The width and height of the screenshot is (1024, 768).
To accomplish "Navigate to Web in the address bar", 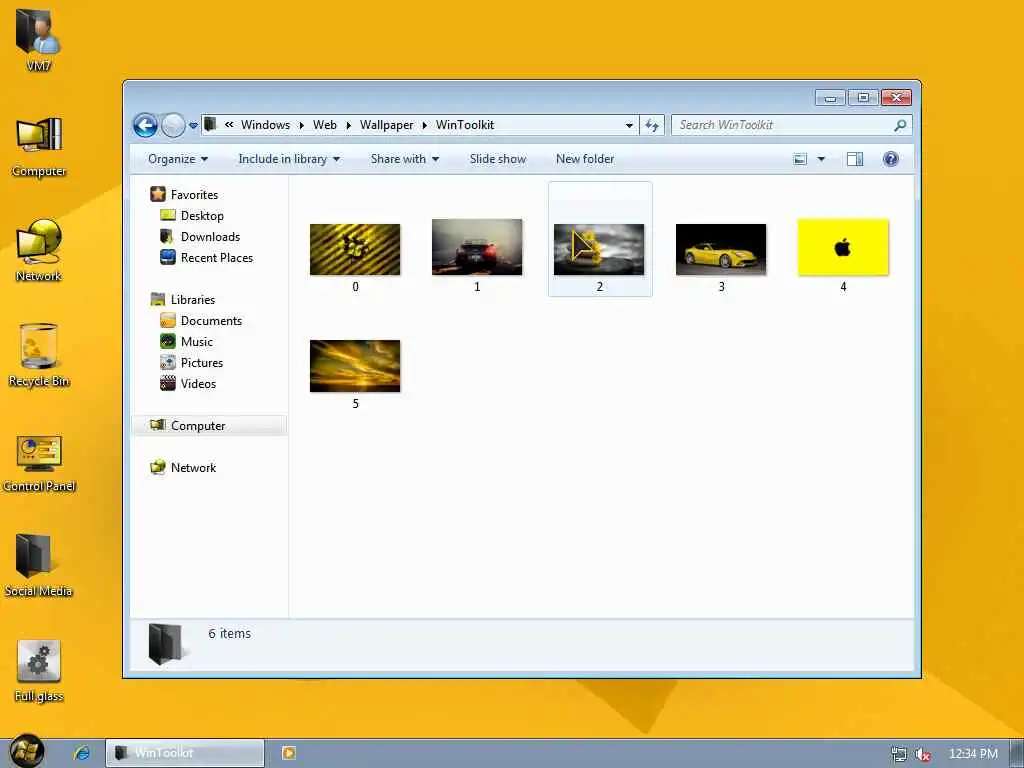I will pos(325,125).
